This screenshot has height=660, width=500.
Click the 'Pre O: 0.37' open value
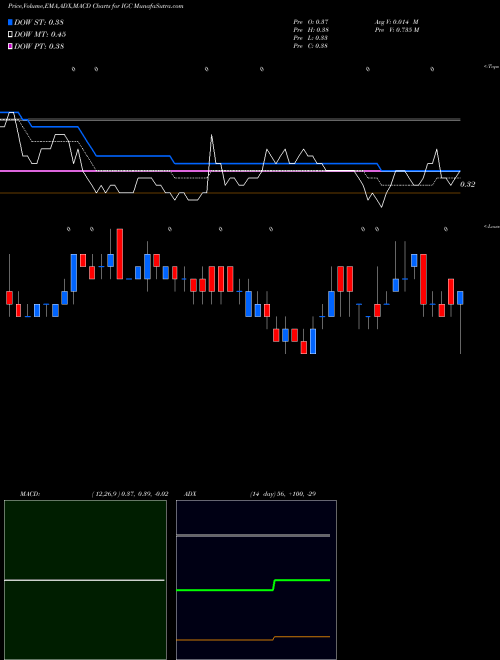tap(311, 22)
